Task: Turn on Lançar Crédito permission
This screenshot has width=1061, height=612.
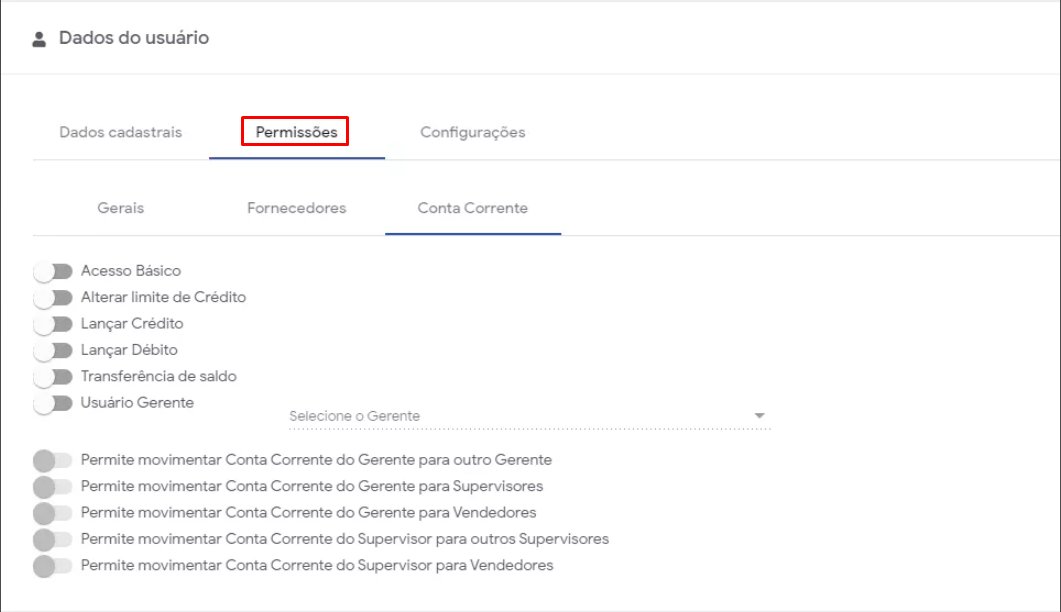Action: pyautogui.click(x=53, y=324)
